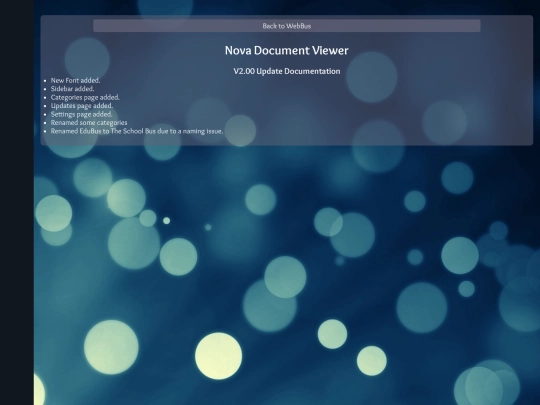Click the 'Settings page added.' entry
Image resolution: width=540 pixels, height=405 pixels.
pyautogui.click(x=81, y=114)
